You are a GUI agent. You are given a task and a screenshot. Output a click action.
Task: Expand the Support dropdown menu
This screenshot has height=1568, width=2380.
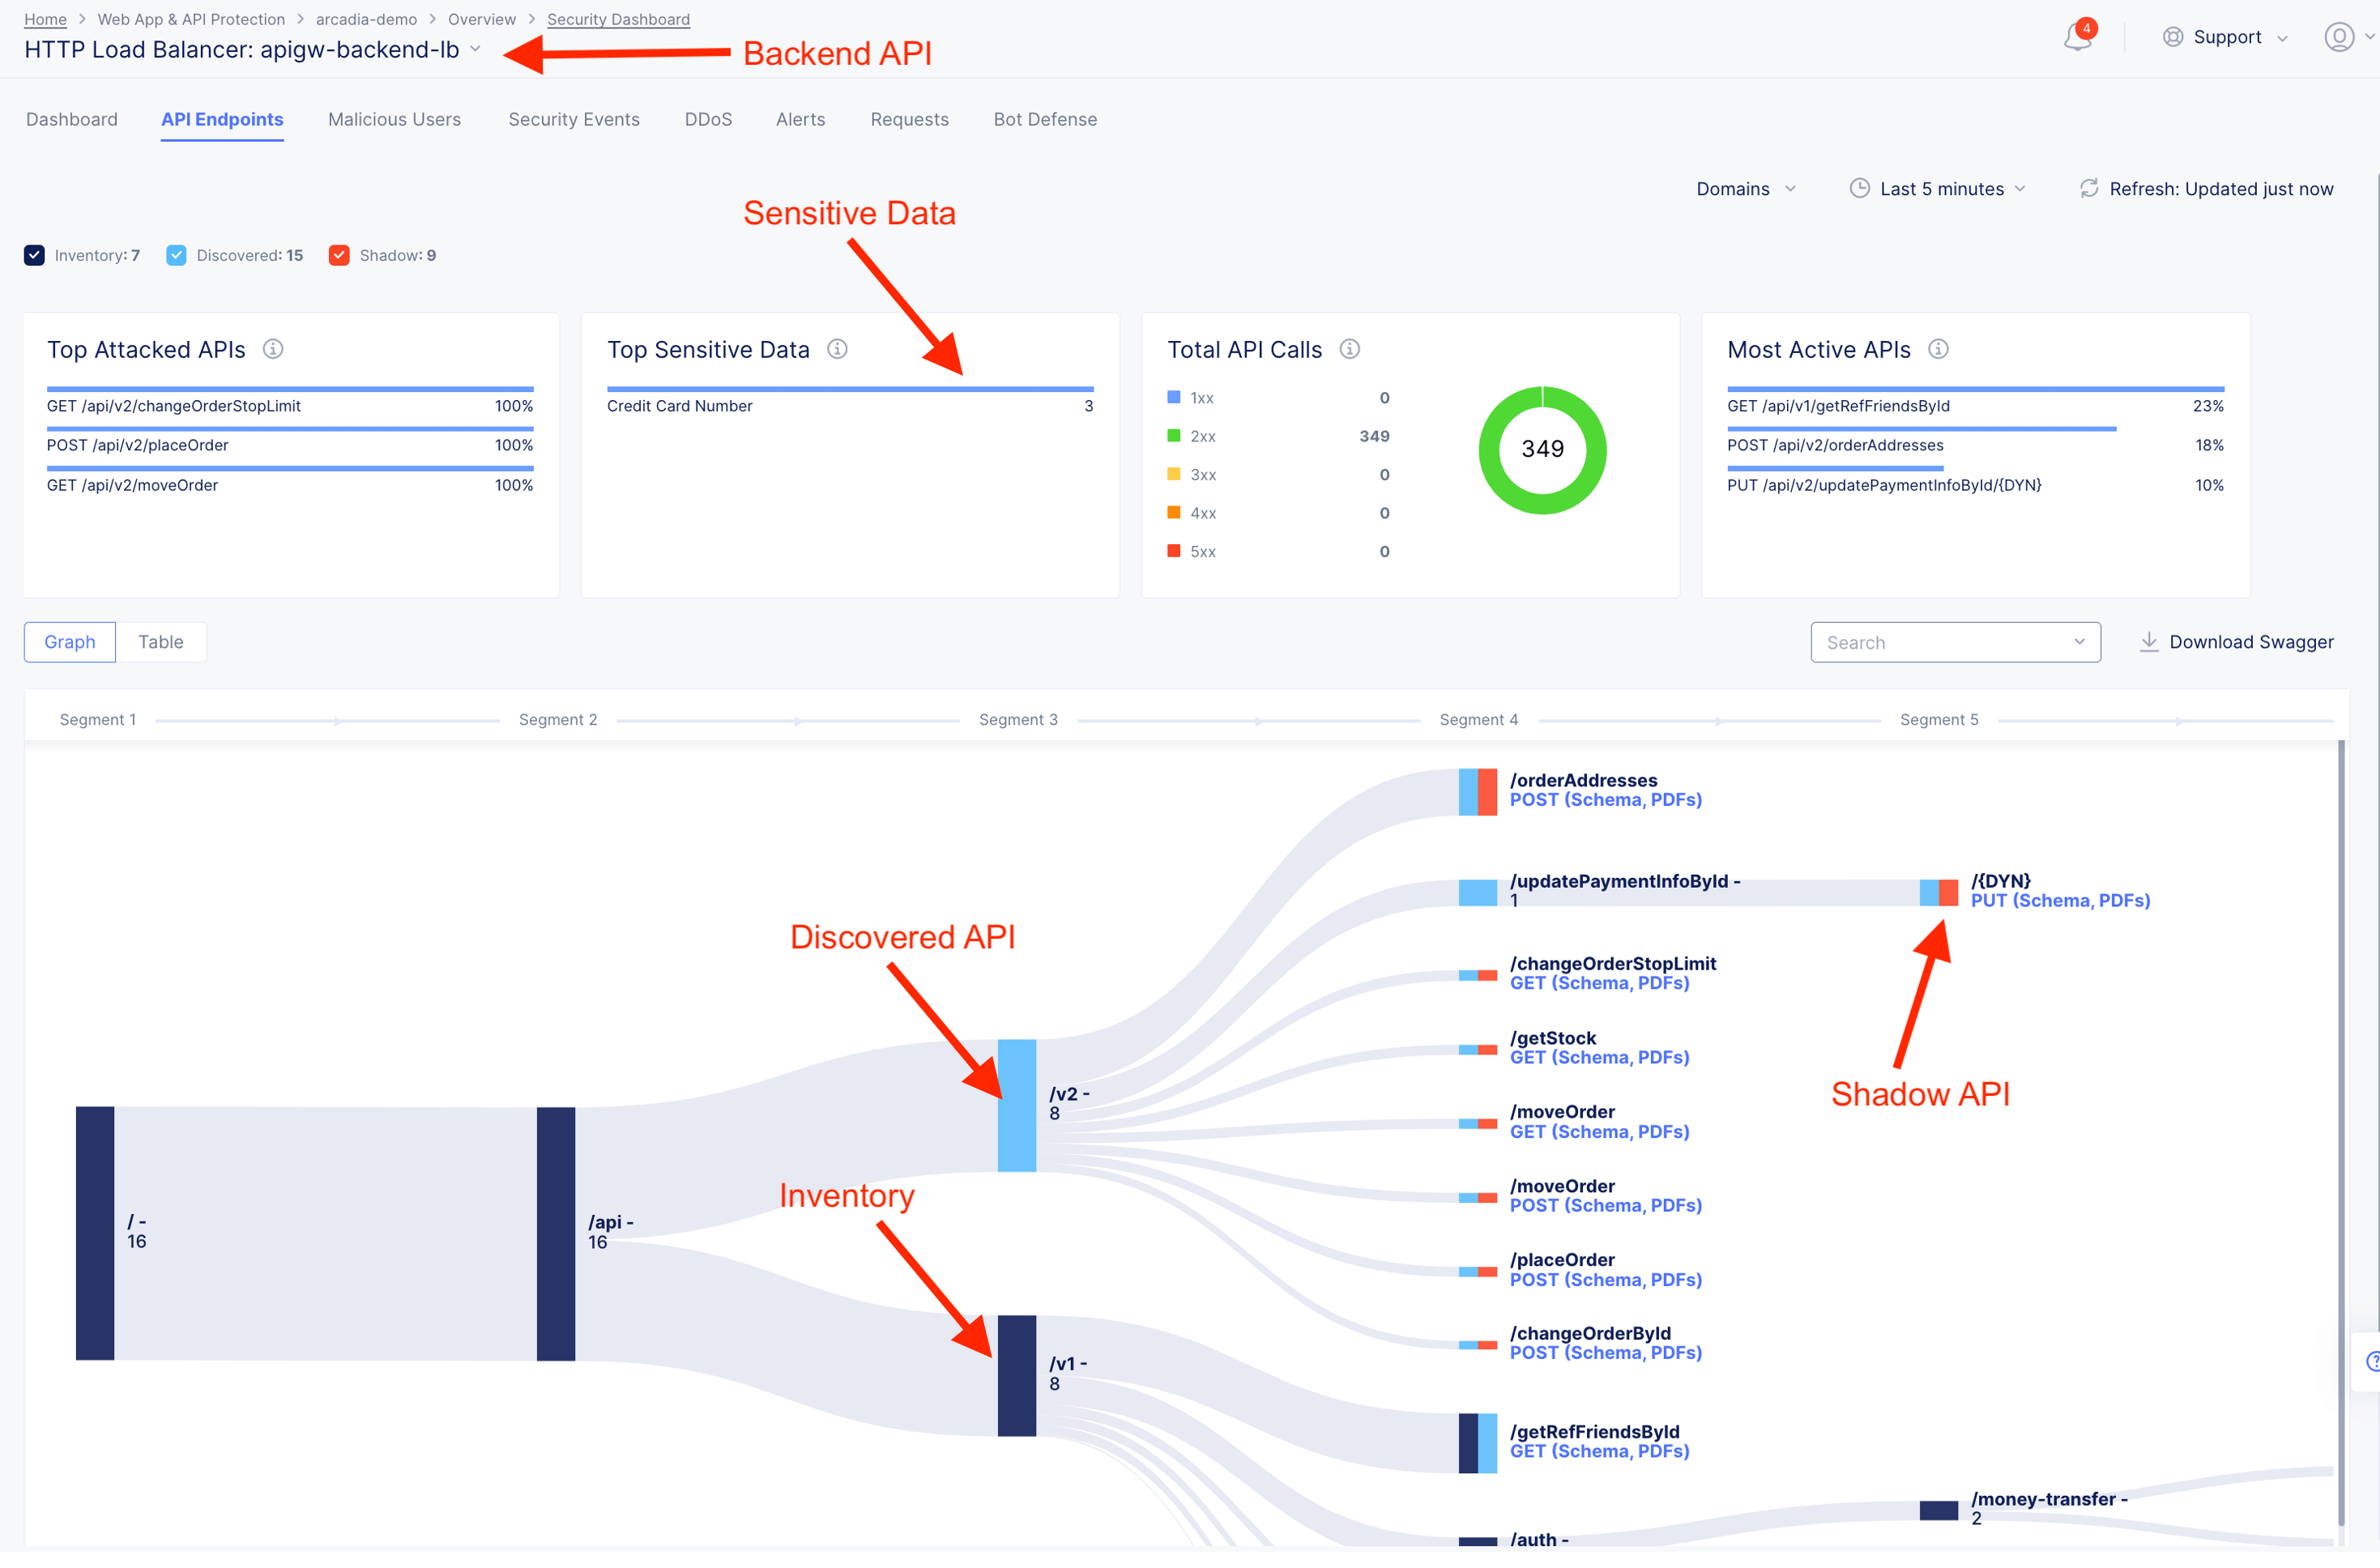click(2226, 37)
